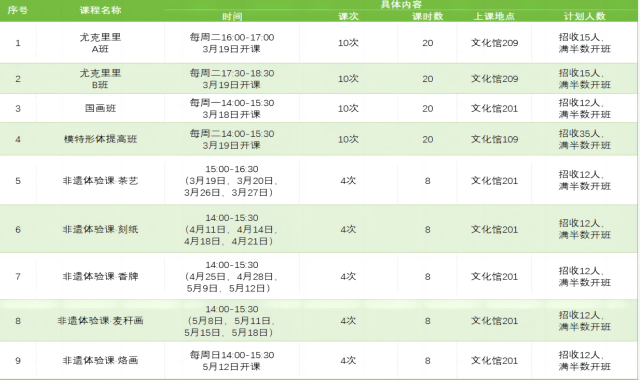Click the 课程名称 column header

tap(100, 10)
